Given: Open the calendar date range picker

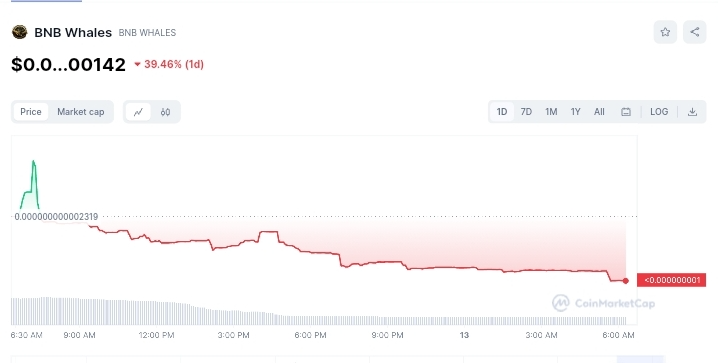Looking at the screenshot, I should [x=626, y=112].
